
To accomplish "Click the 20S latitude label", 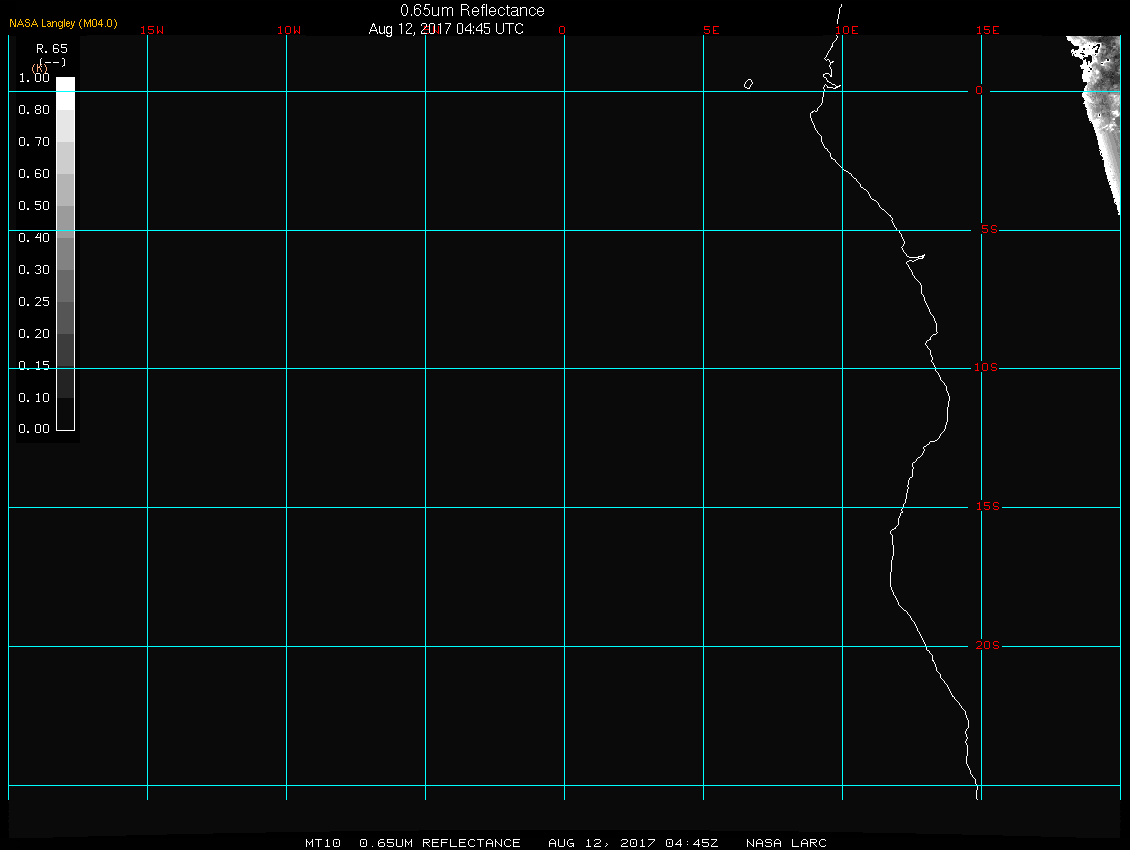I will (987, 645).
